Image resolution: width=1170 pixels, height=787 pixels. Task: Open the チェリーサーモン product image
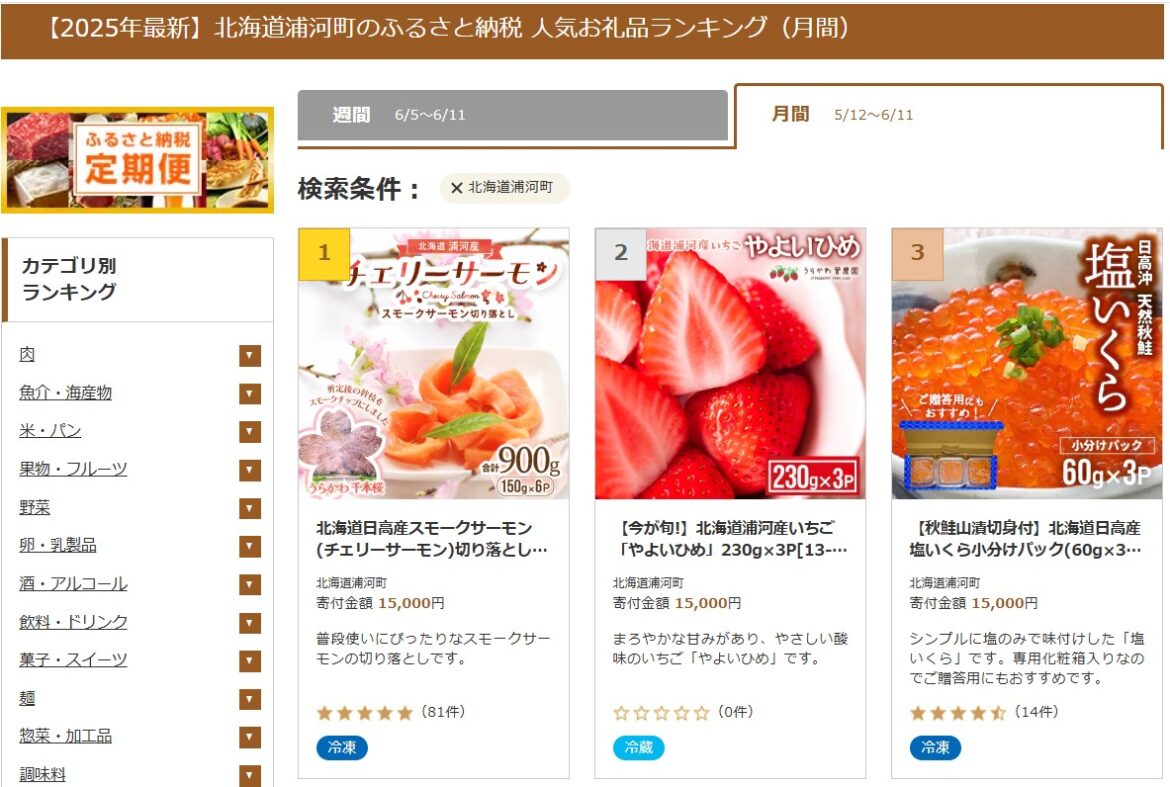(434, 363)
